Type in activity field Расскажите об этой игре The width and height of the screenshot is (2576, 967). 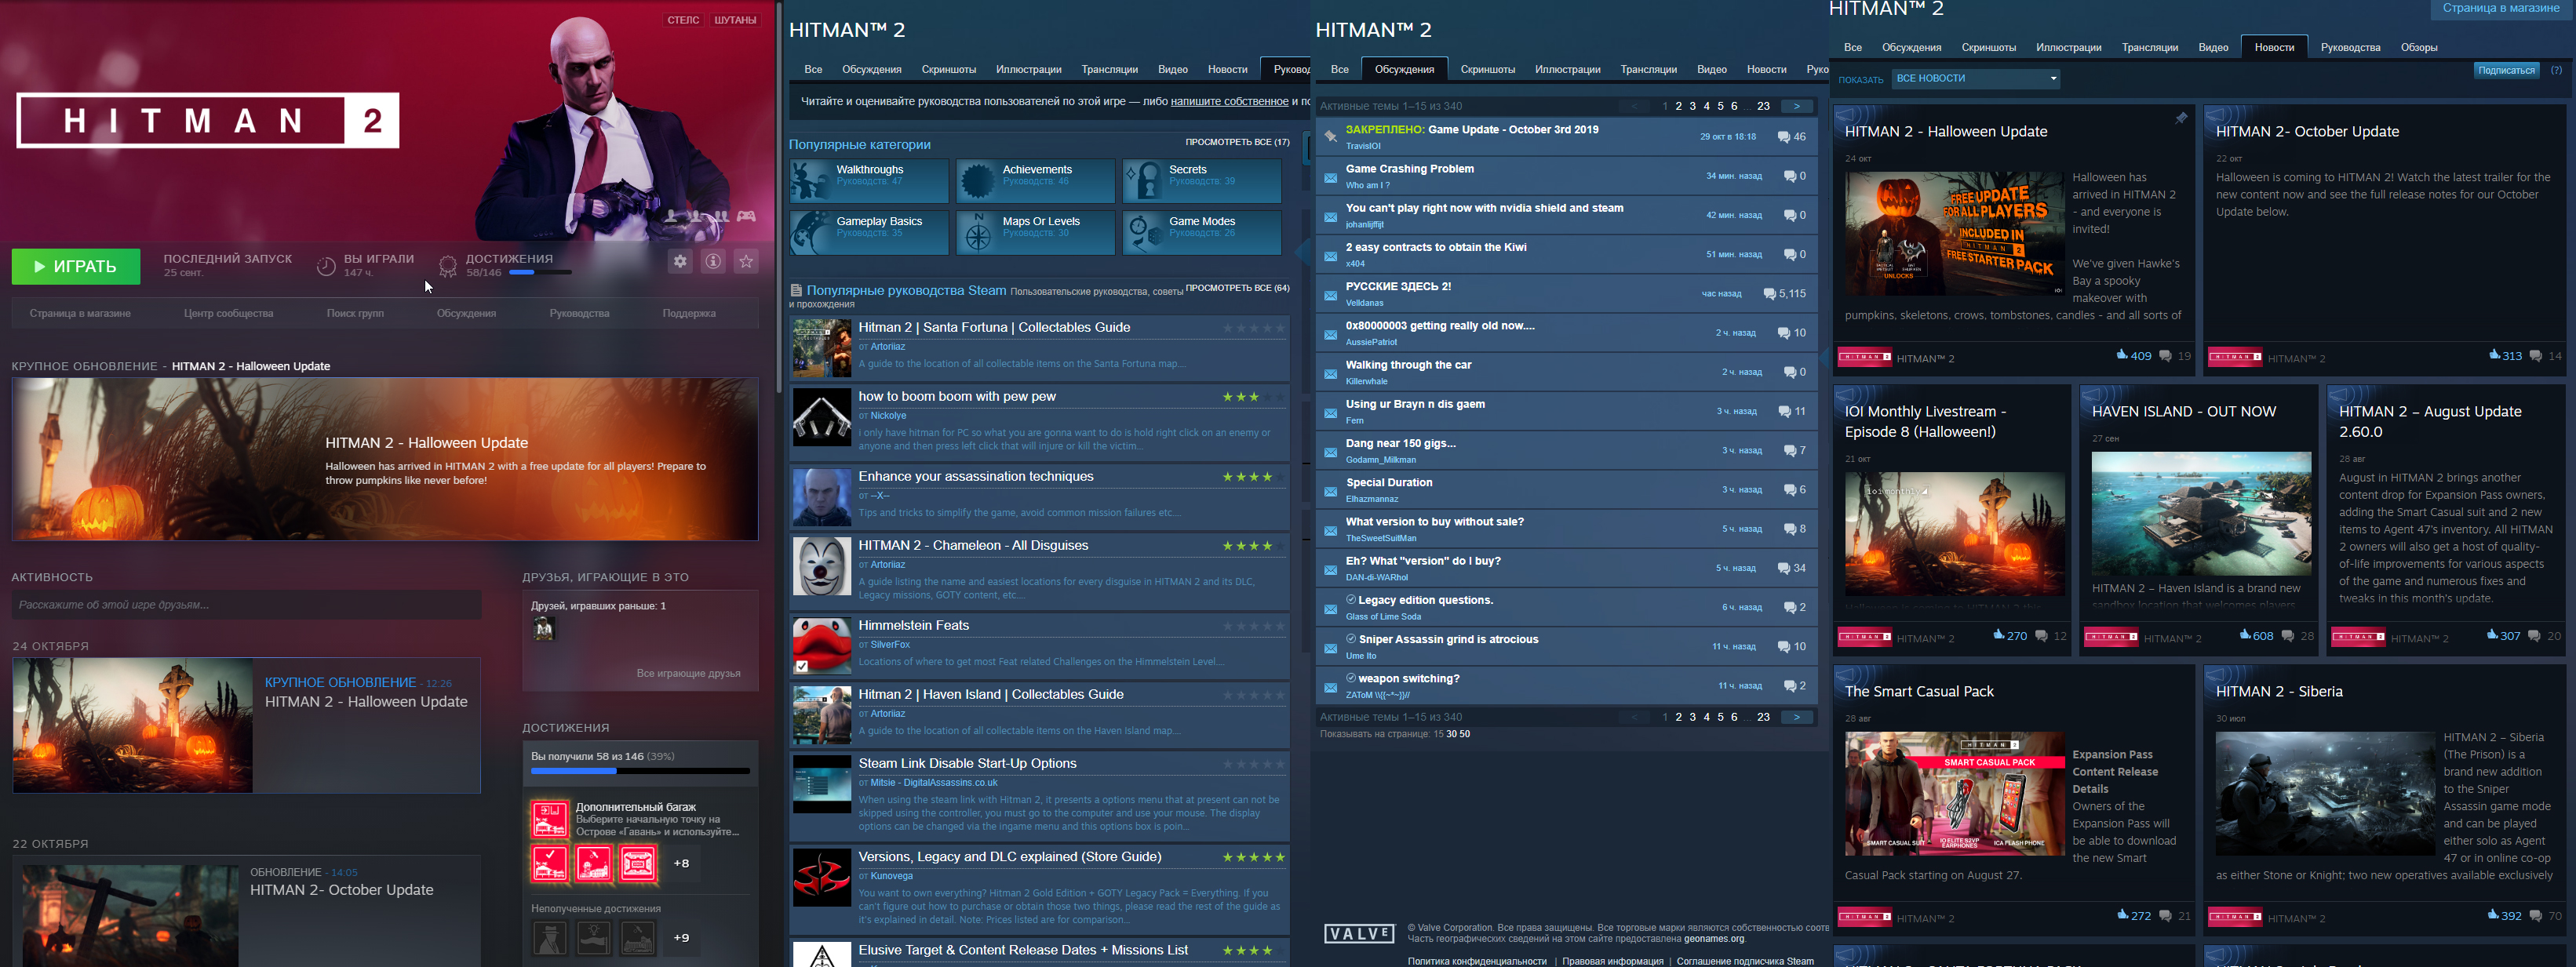[x=246, y=605]
